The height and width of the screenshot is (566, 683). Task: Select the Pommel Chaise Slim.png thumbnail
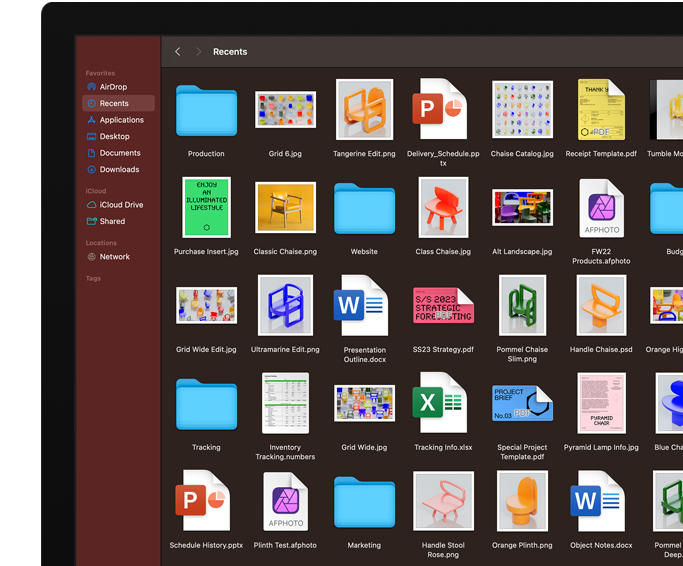pos(522,305)
